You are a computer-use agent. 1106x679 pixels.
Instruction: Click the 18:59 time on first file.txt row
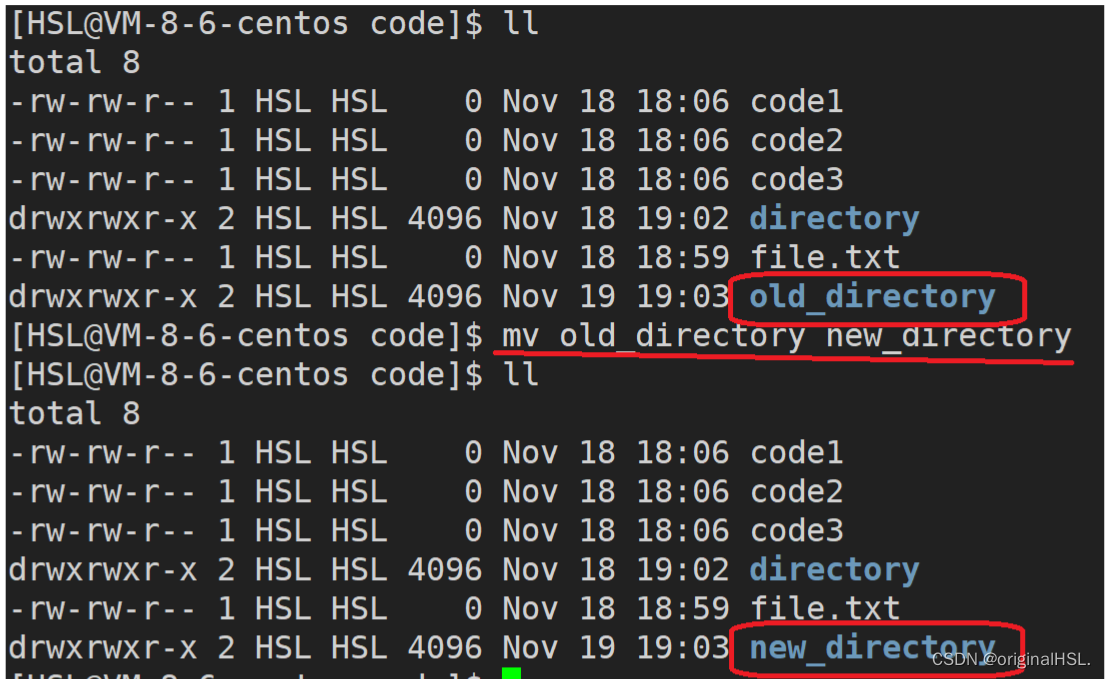pyautogui.click(x=682, y=257)
